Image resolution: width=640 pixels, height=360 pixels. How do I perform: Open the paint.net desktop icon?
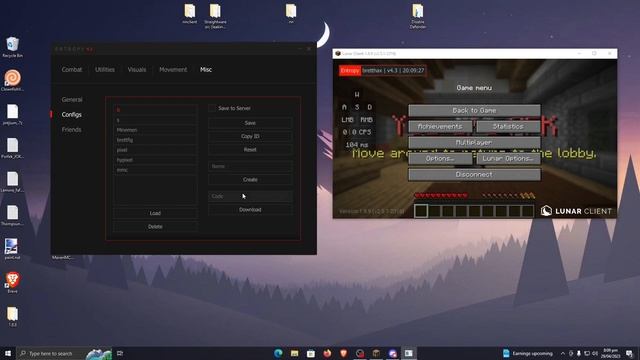click(x=11, y=249)
